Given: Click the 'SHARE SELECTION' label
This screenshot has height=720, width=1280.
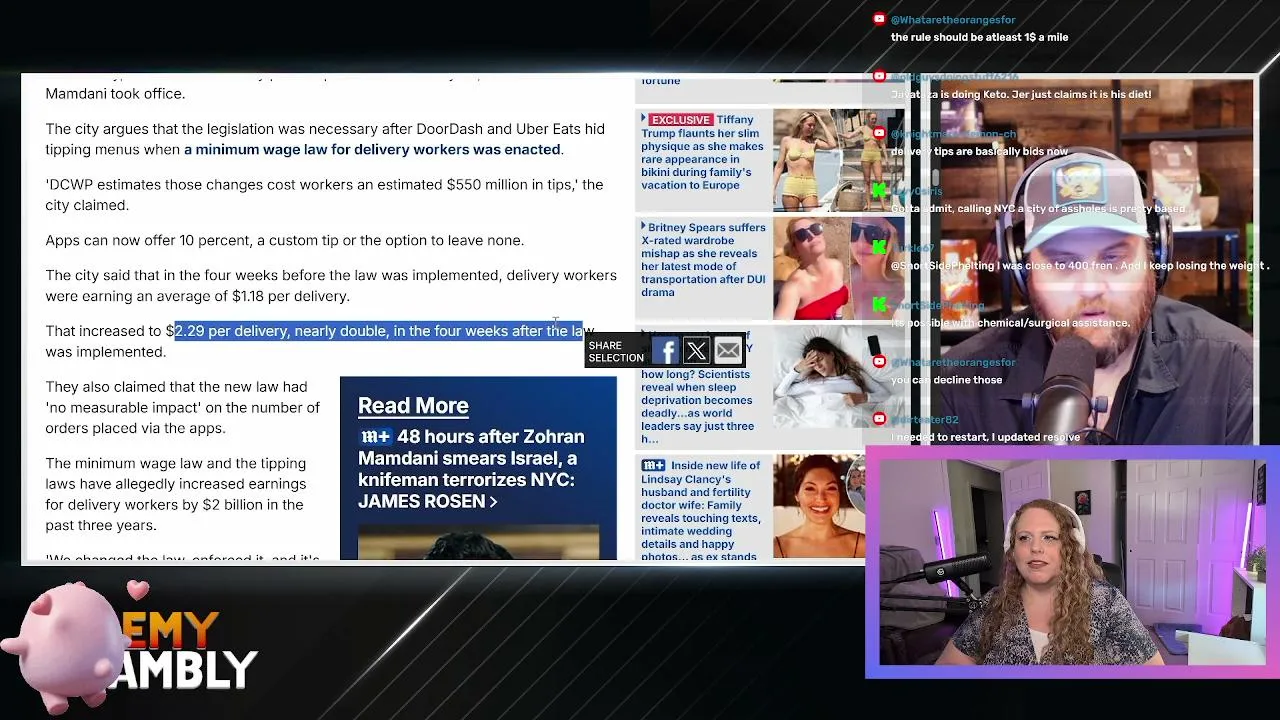Looking at the screenshot, I should tap(616, 352).
